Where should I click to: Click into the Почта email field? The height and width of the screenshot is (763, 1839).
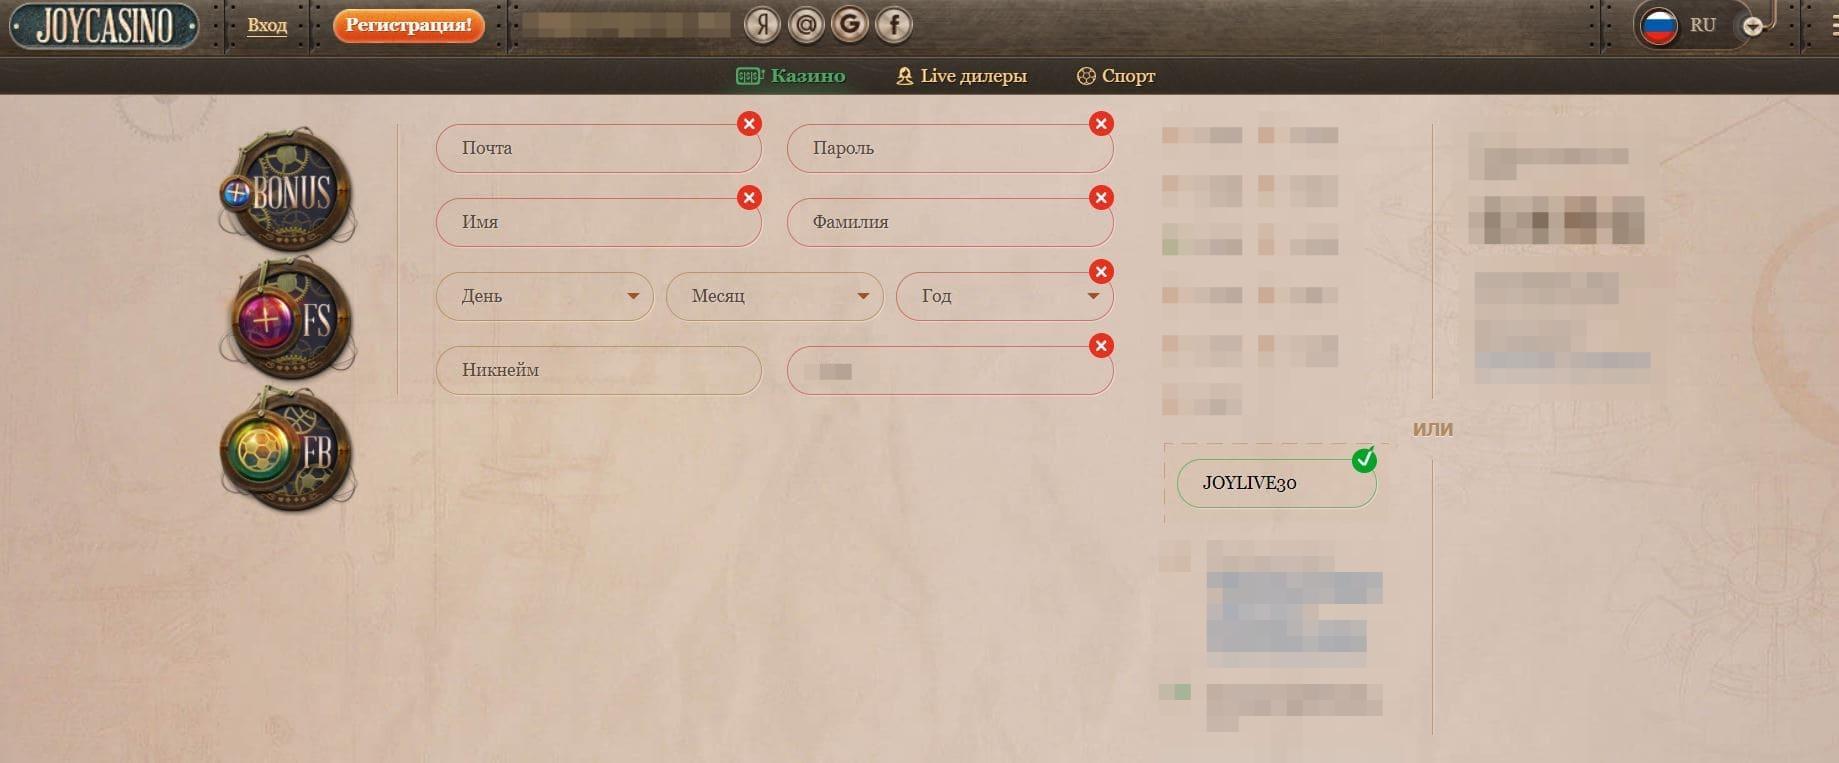(x=598, y=148)
